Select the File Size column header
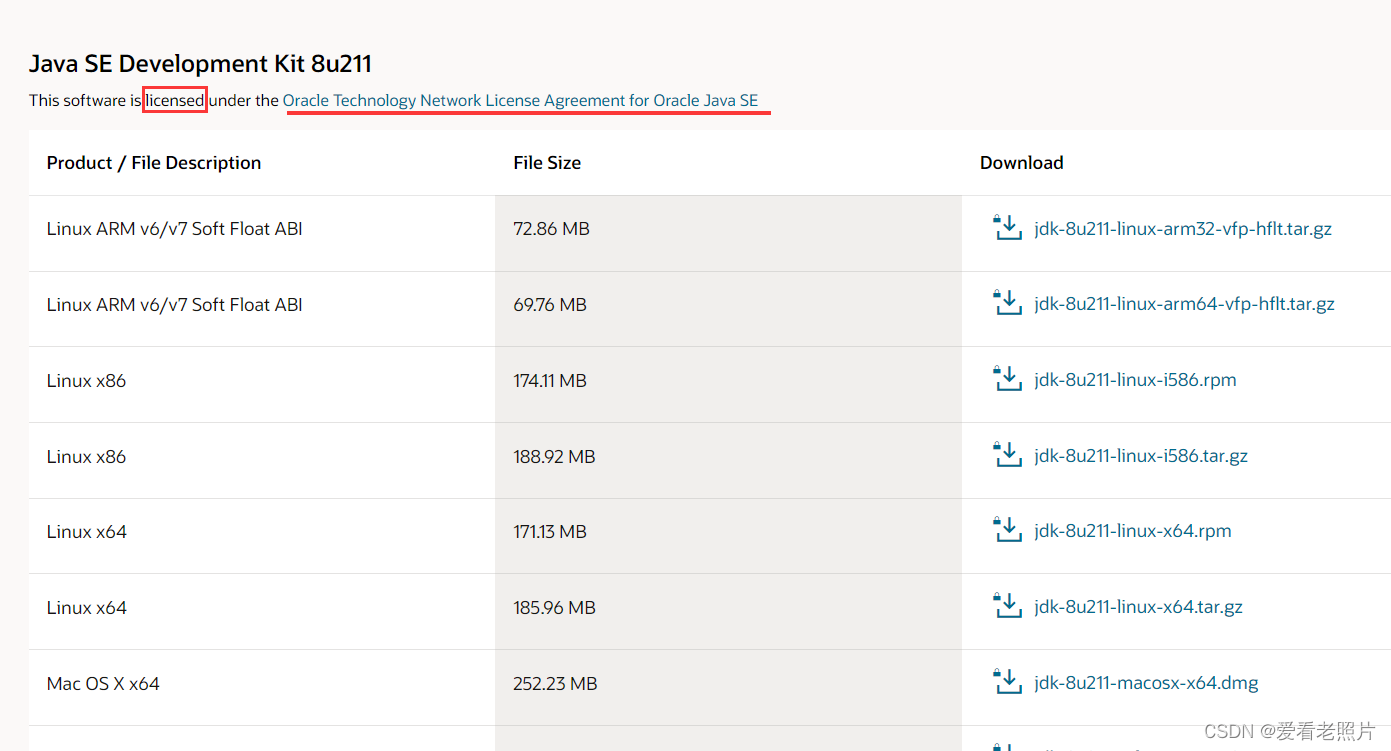Viewport: 1391px width, 751px height. (x=547, y=163)
